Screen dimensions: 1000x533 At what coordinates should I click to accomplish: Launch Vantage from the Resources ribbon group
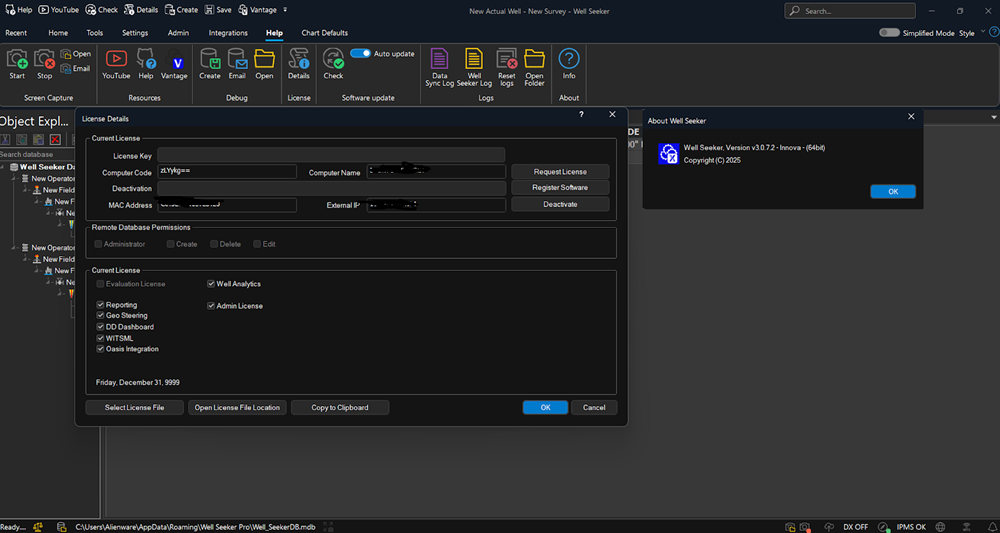click(x=174, y=64)
